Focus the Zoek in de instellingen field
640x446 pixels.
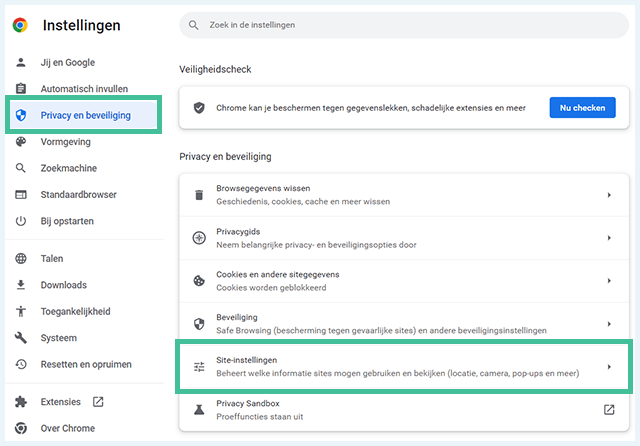pos(404,25)
